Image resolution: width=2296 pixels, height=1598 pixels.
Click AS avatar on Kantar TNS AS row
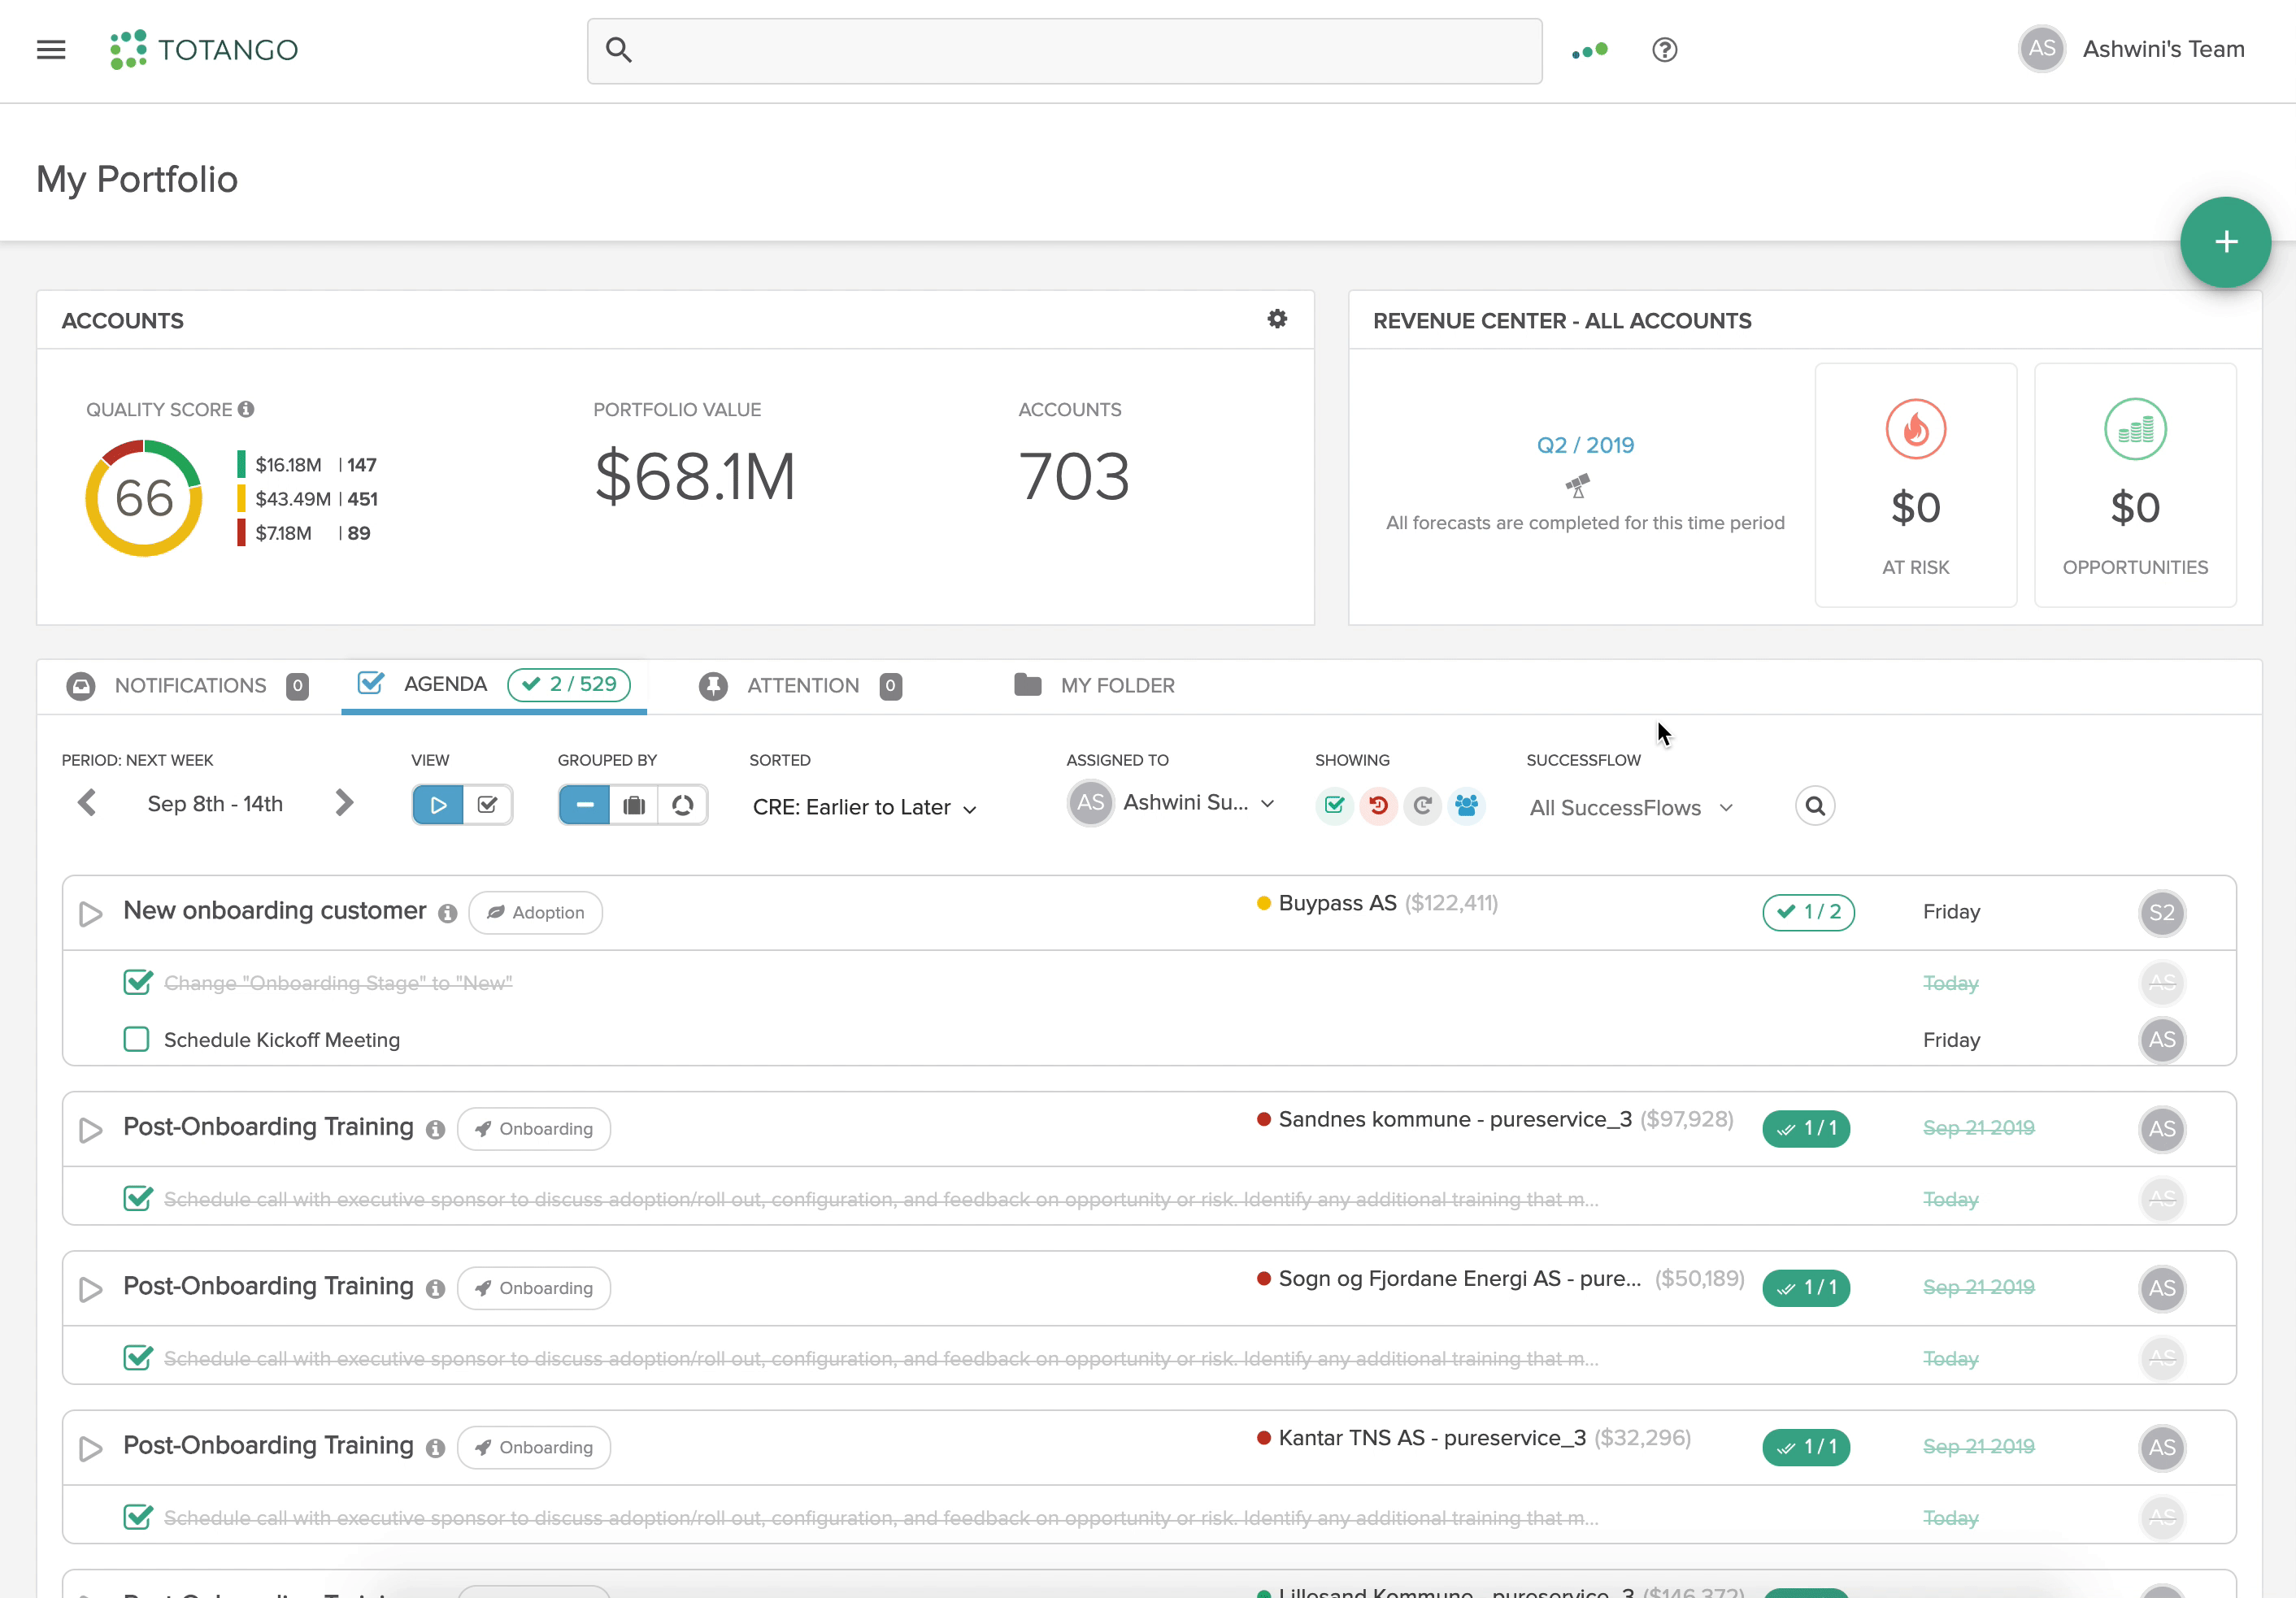tap(2162, 1447)
